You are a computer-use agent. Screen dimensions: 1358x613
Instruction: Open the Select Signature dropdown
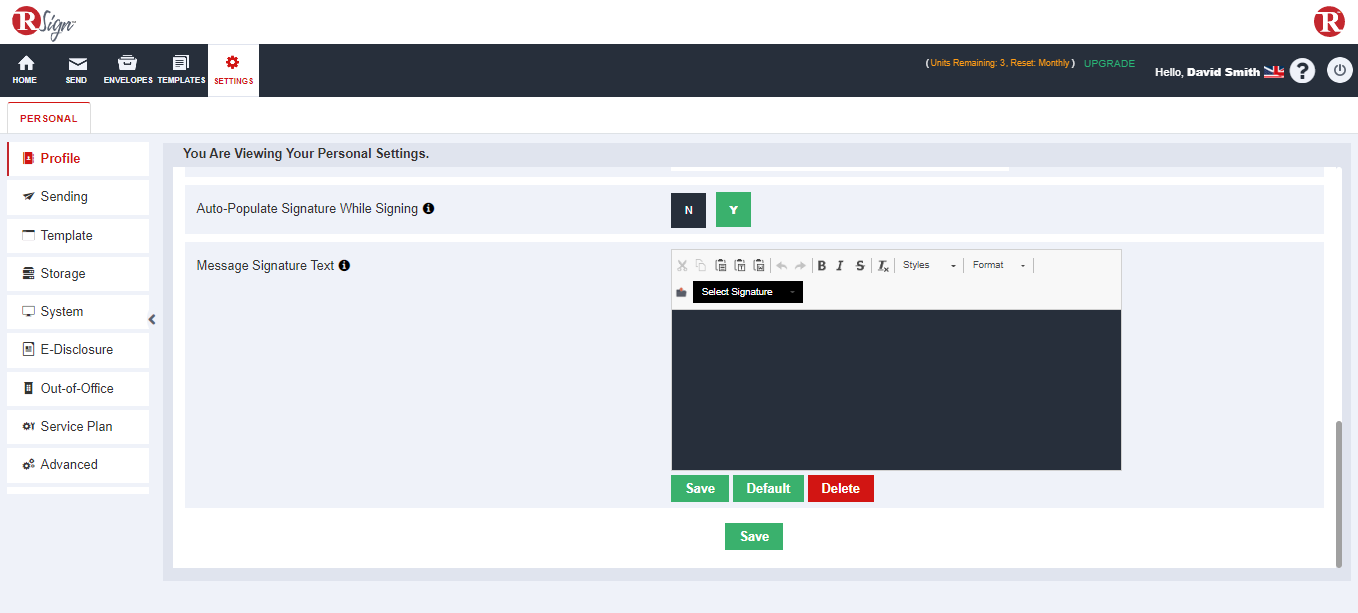(747, 291)
